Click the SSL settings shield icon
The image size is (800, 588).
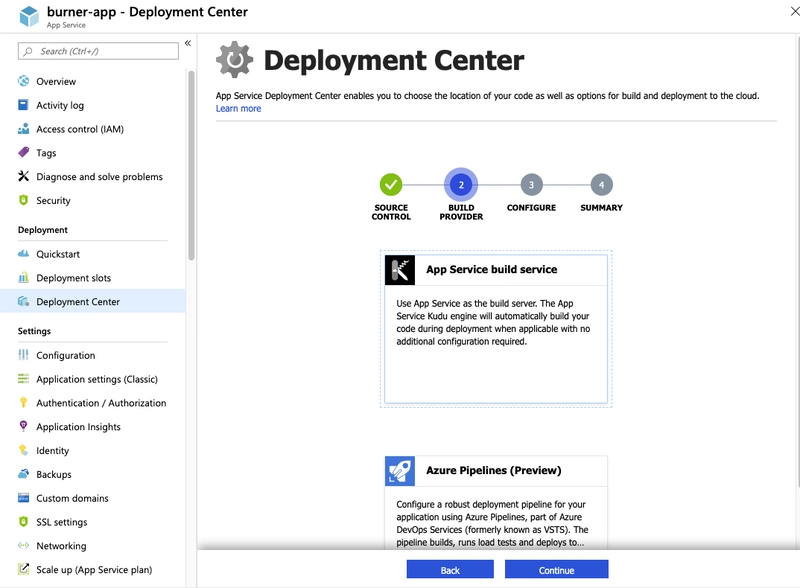(23, 522)
